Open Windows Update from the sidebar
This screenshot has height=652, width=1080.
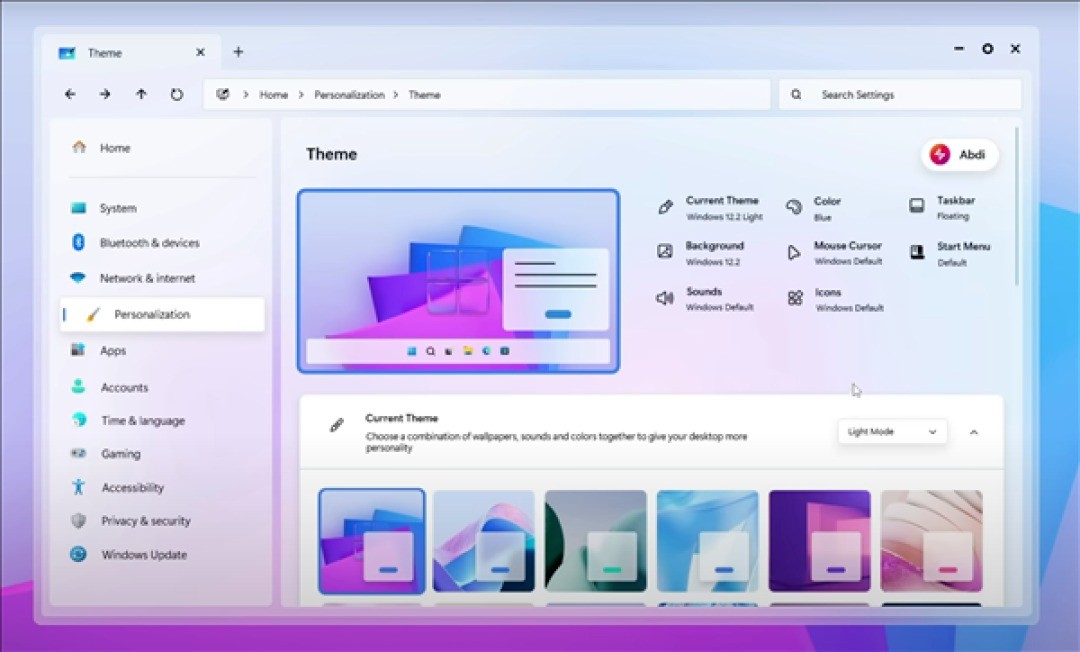(143, 555)
